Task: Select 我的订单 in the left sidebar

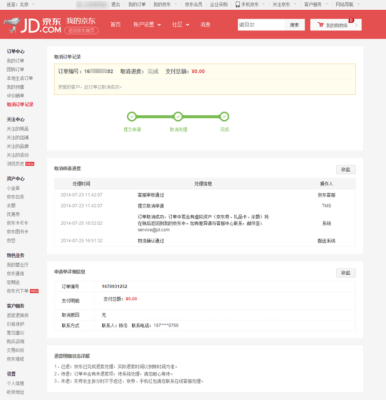Action: 15,61
